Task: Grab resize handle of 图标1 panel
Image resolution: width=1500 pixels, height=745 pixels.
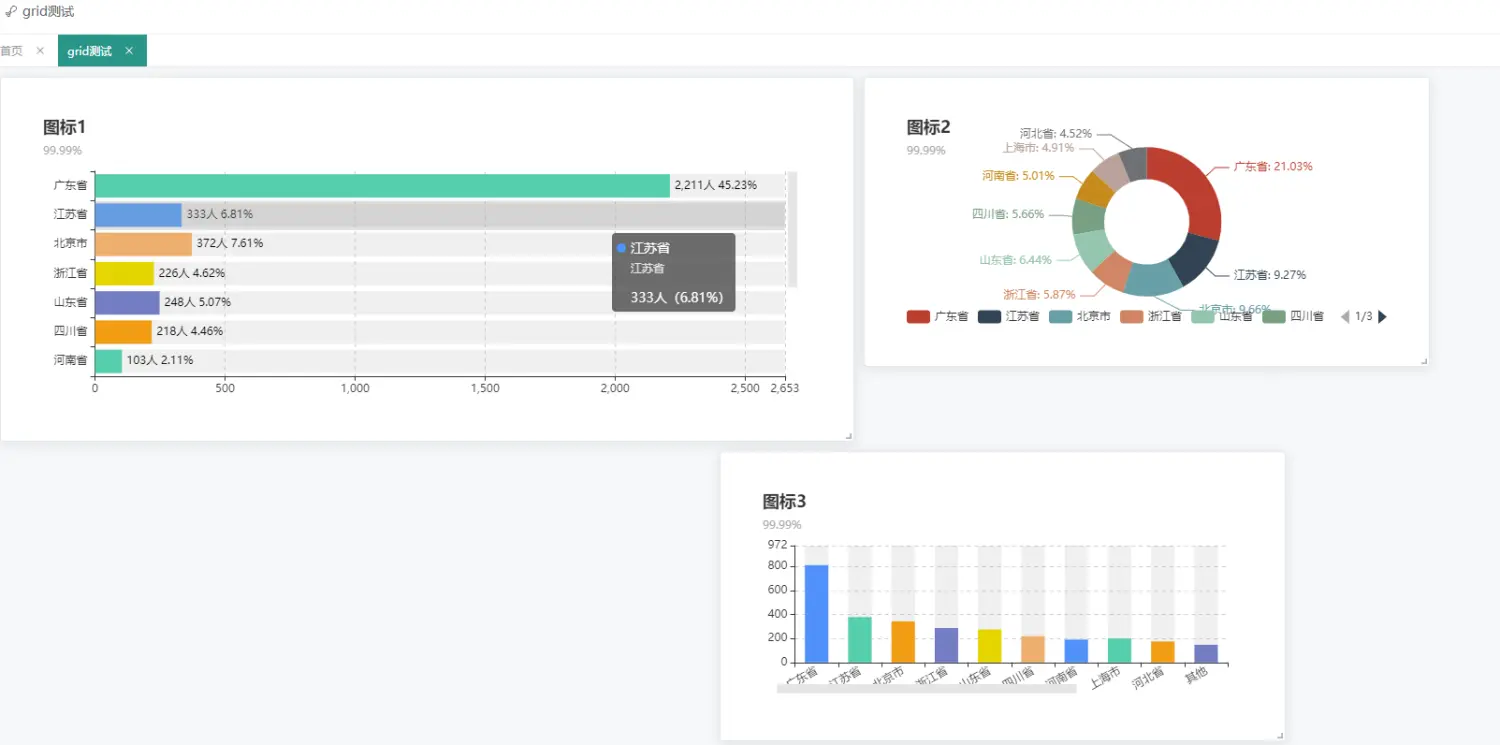Action: 848,435
